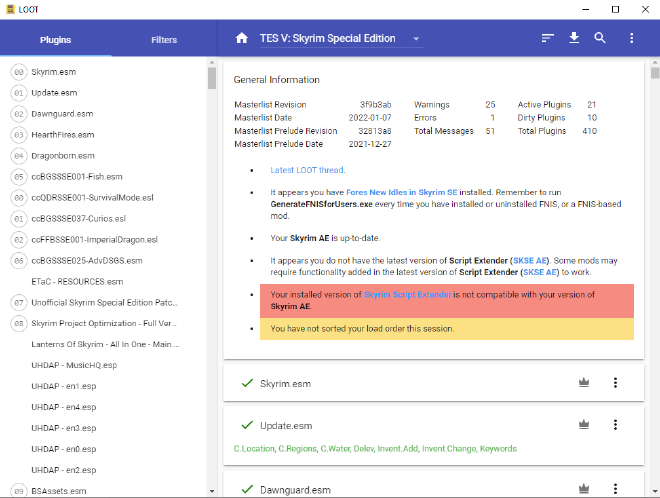The height and width of the screenshot is (498, 660).
Task: Open three-dot menu on Skyrim.esm card
Action: (615, 383)
